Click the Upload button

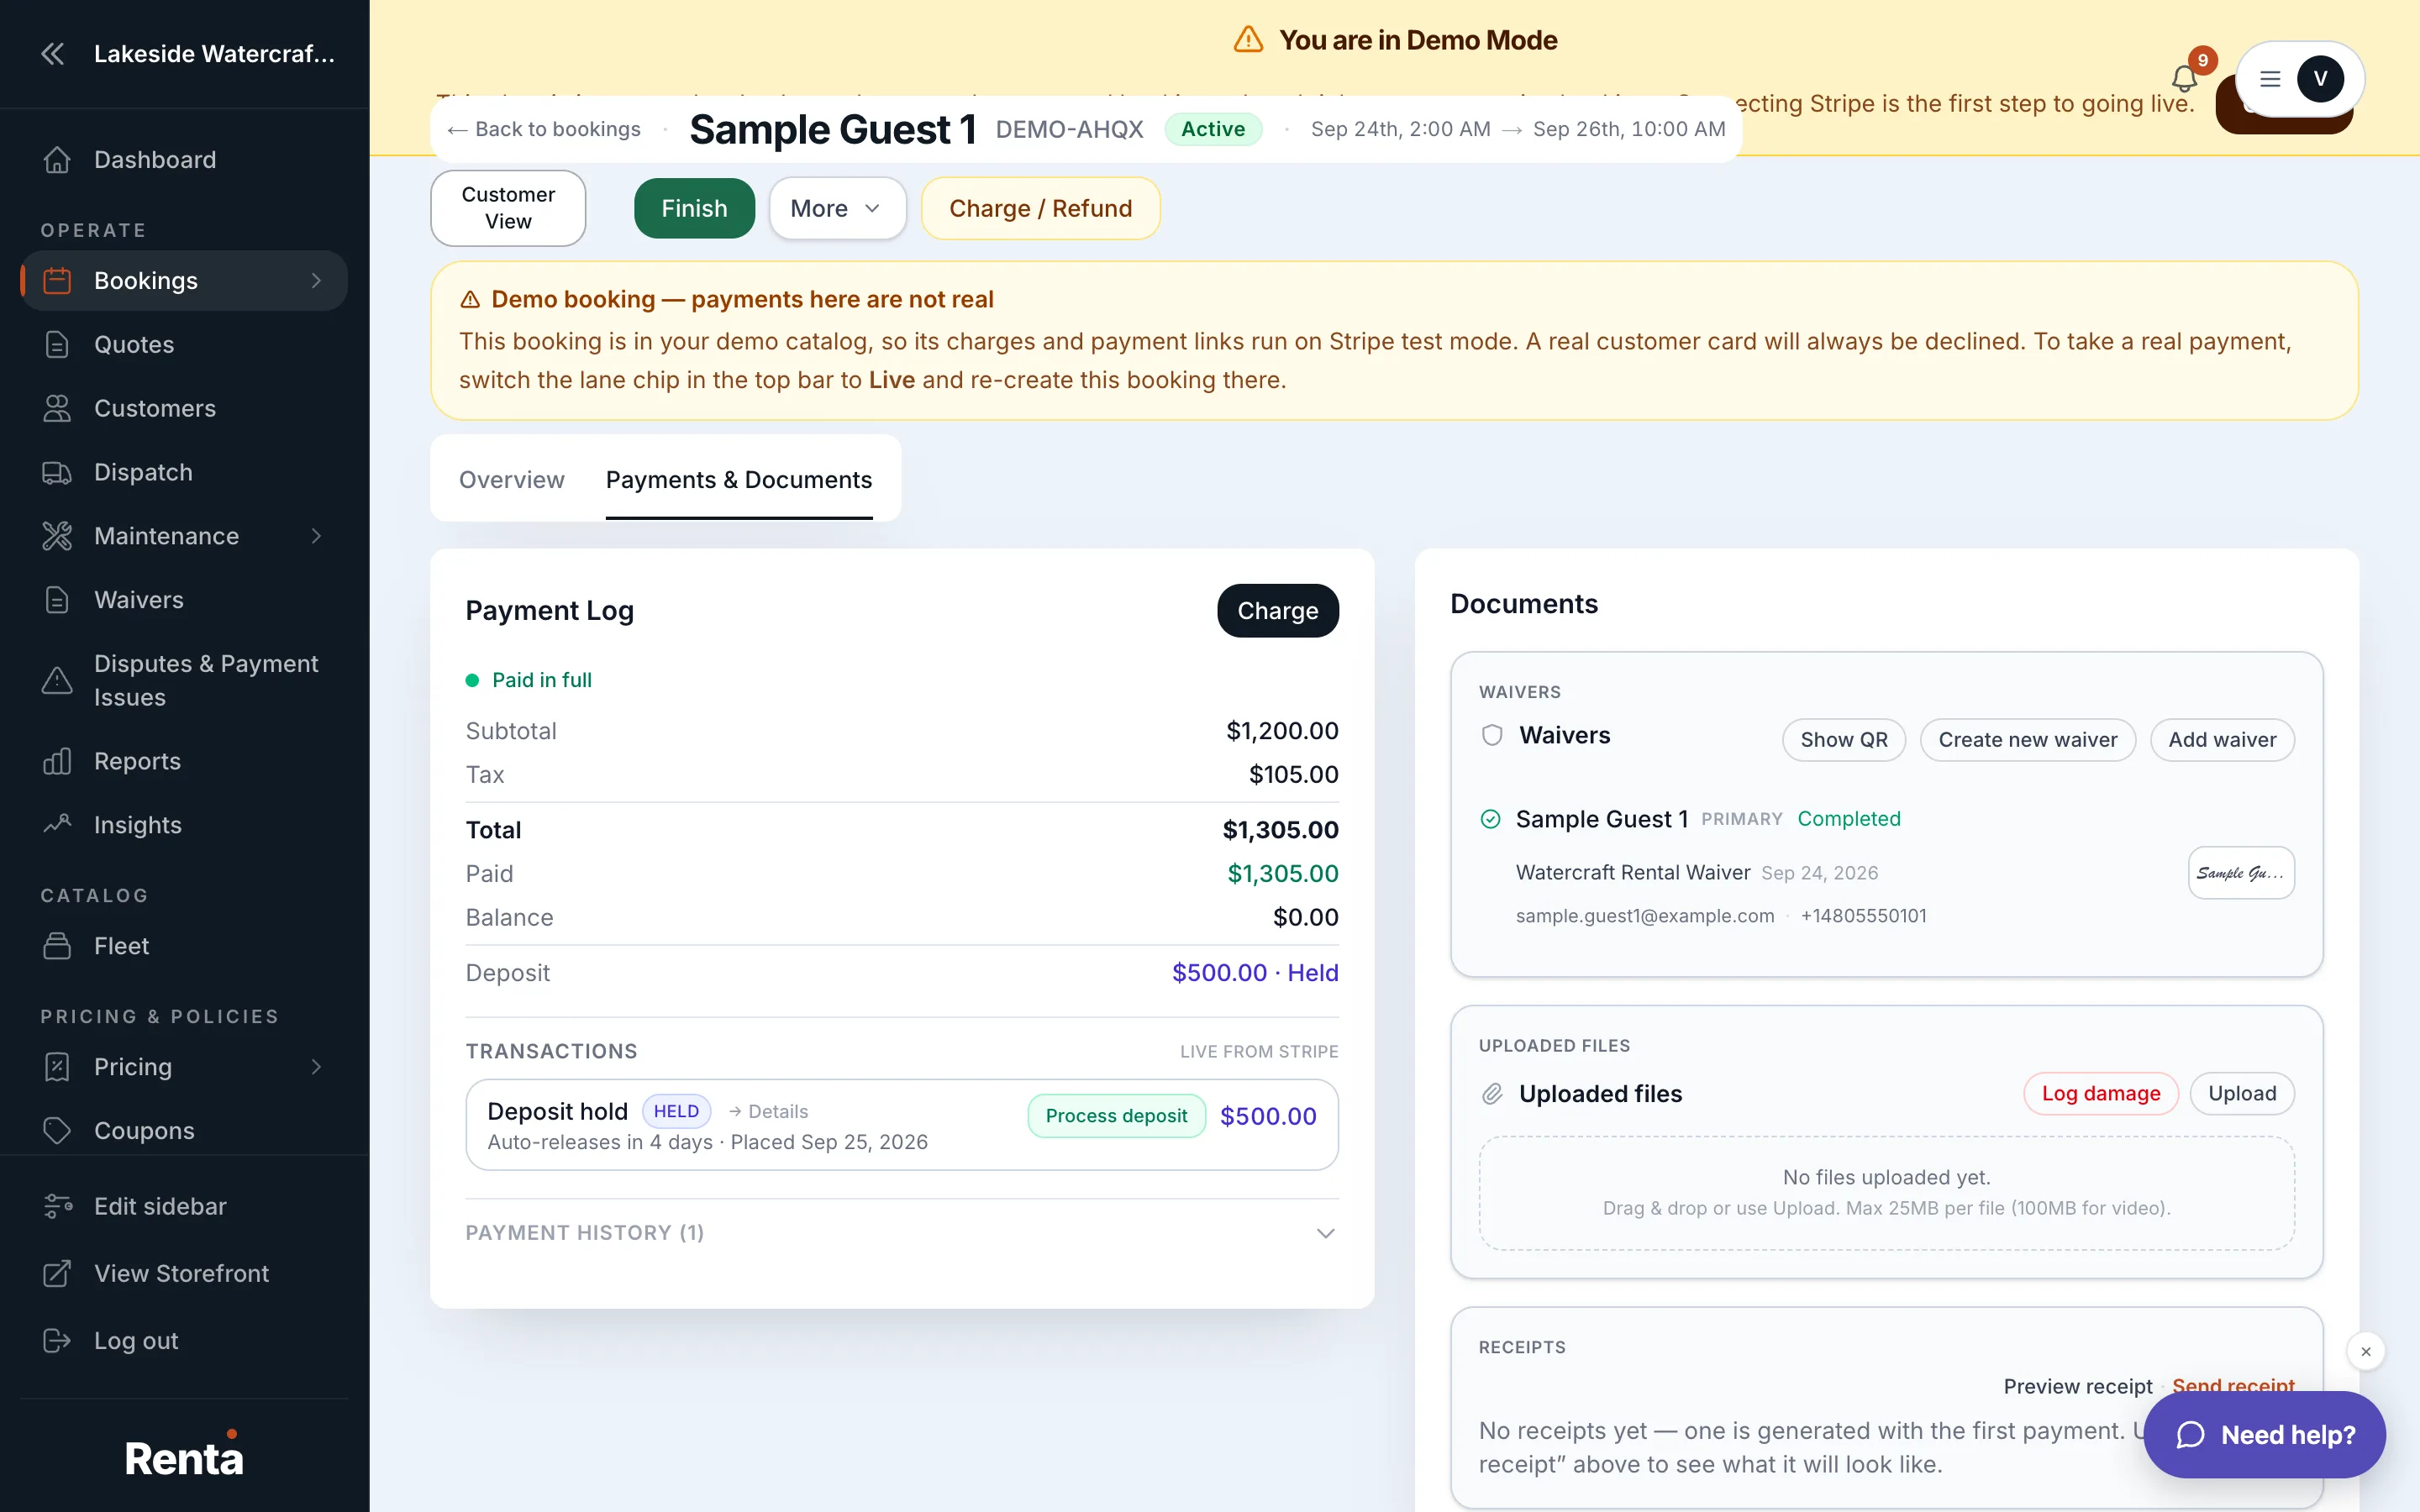pyautogui.click(x=2242, y=1094)
